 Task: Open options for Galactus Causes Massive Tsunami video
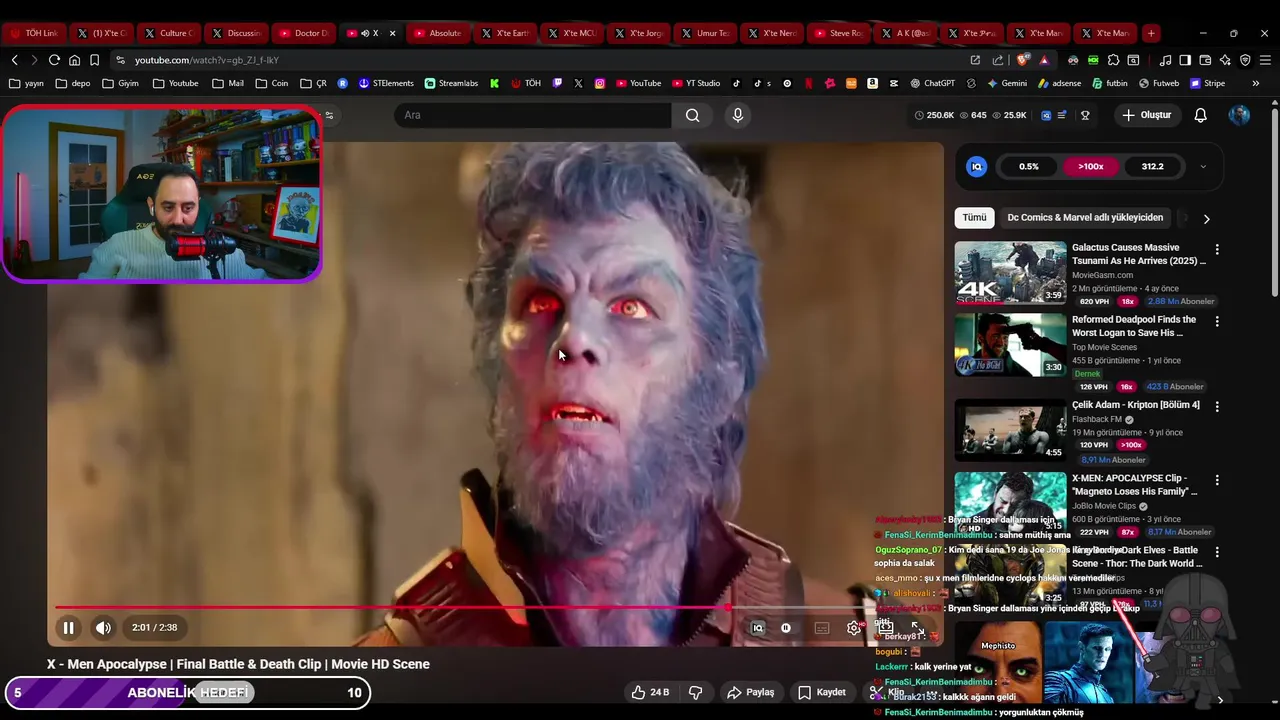[1217, 249]
